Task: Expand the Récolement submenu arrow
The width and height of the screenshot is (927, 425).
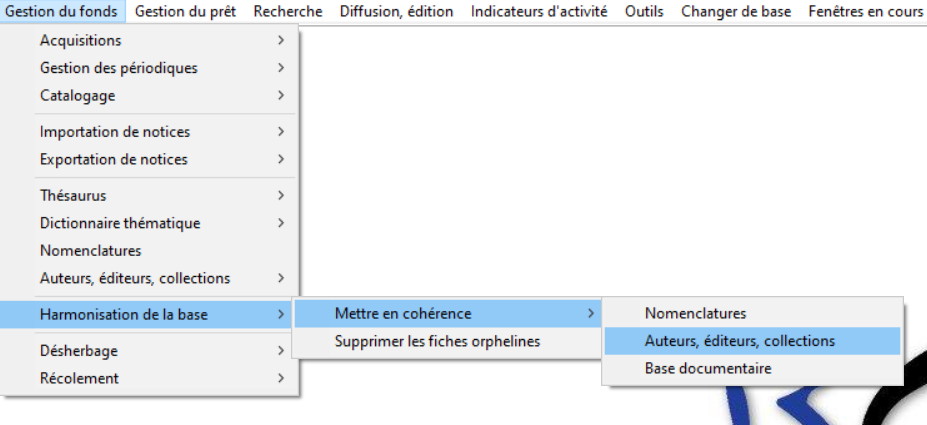Action: (x=281, y=378)
